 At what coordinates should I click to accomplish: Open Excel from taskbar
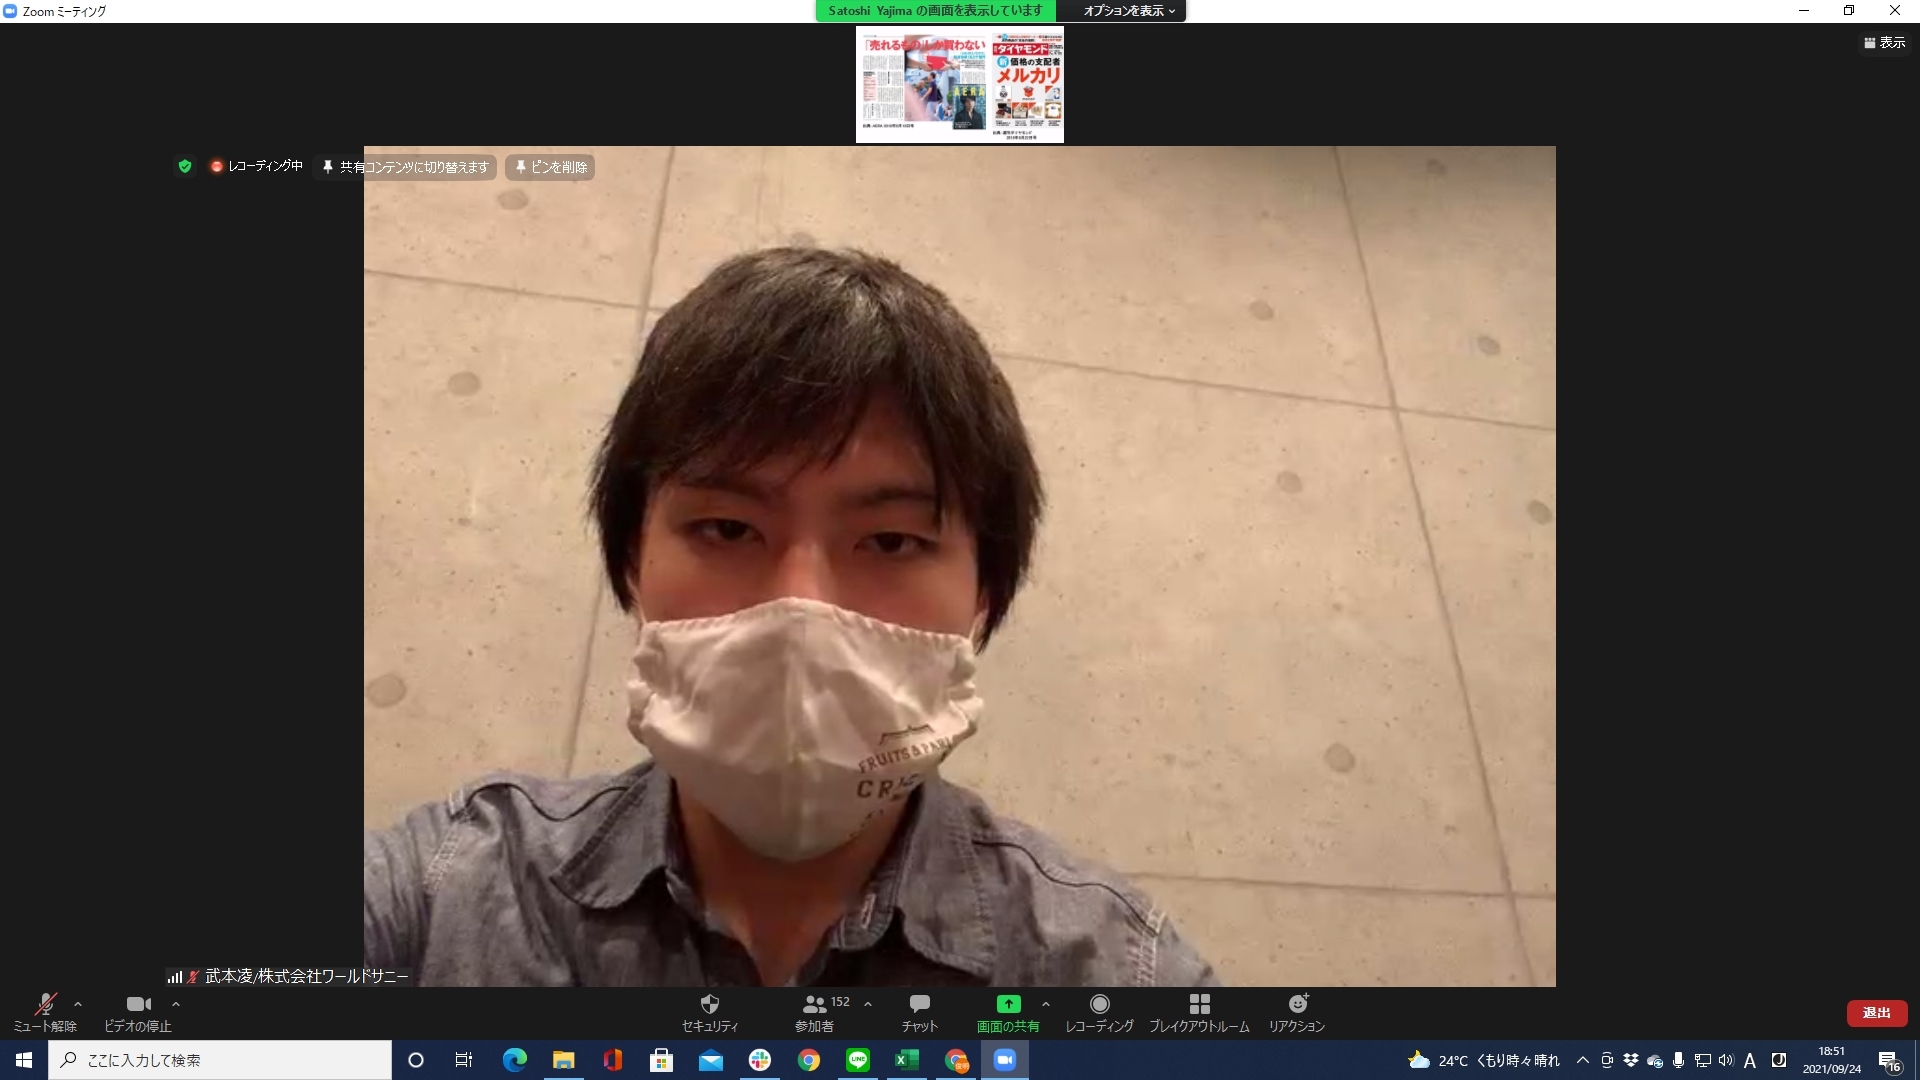[x=906, y=1060]
